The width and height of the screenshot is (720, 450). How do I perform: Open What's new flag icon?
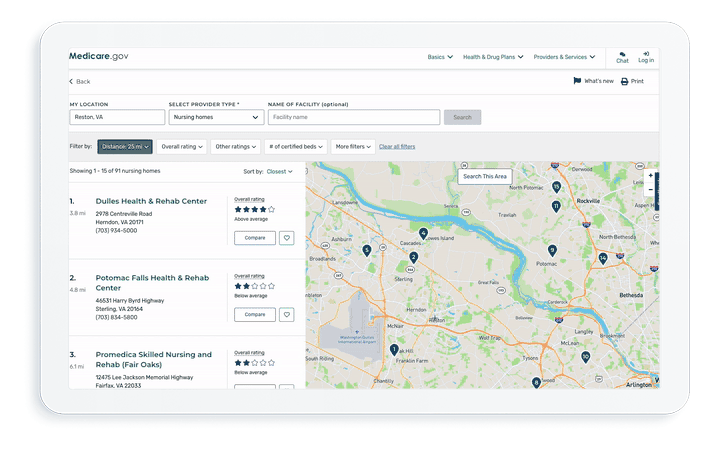(x=577, y=81)
